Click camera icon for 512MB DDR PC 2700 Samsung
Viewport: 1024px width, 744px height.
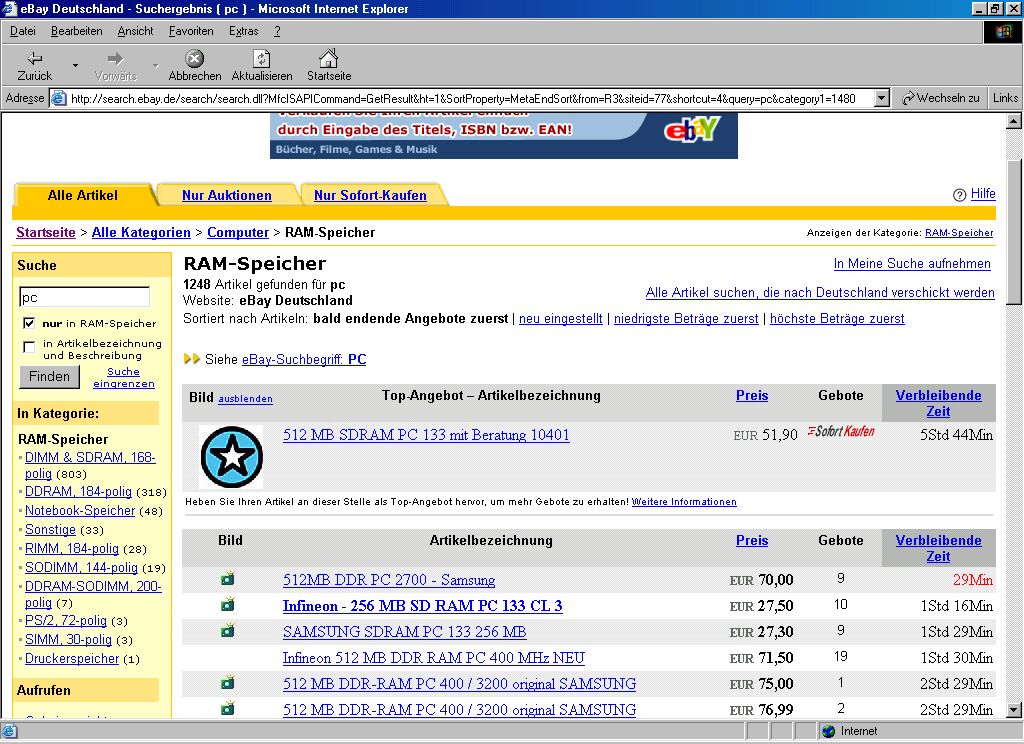227,579
